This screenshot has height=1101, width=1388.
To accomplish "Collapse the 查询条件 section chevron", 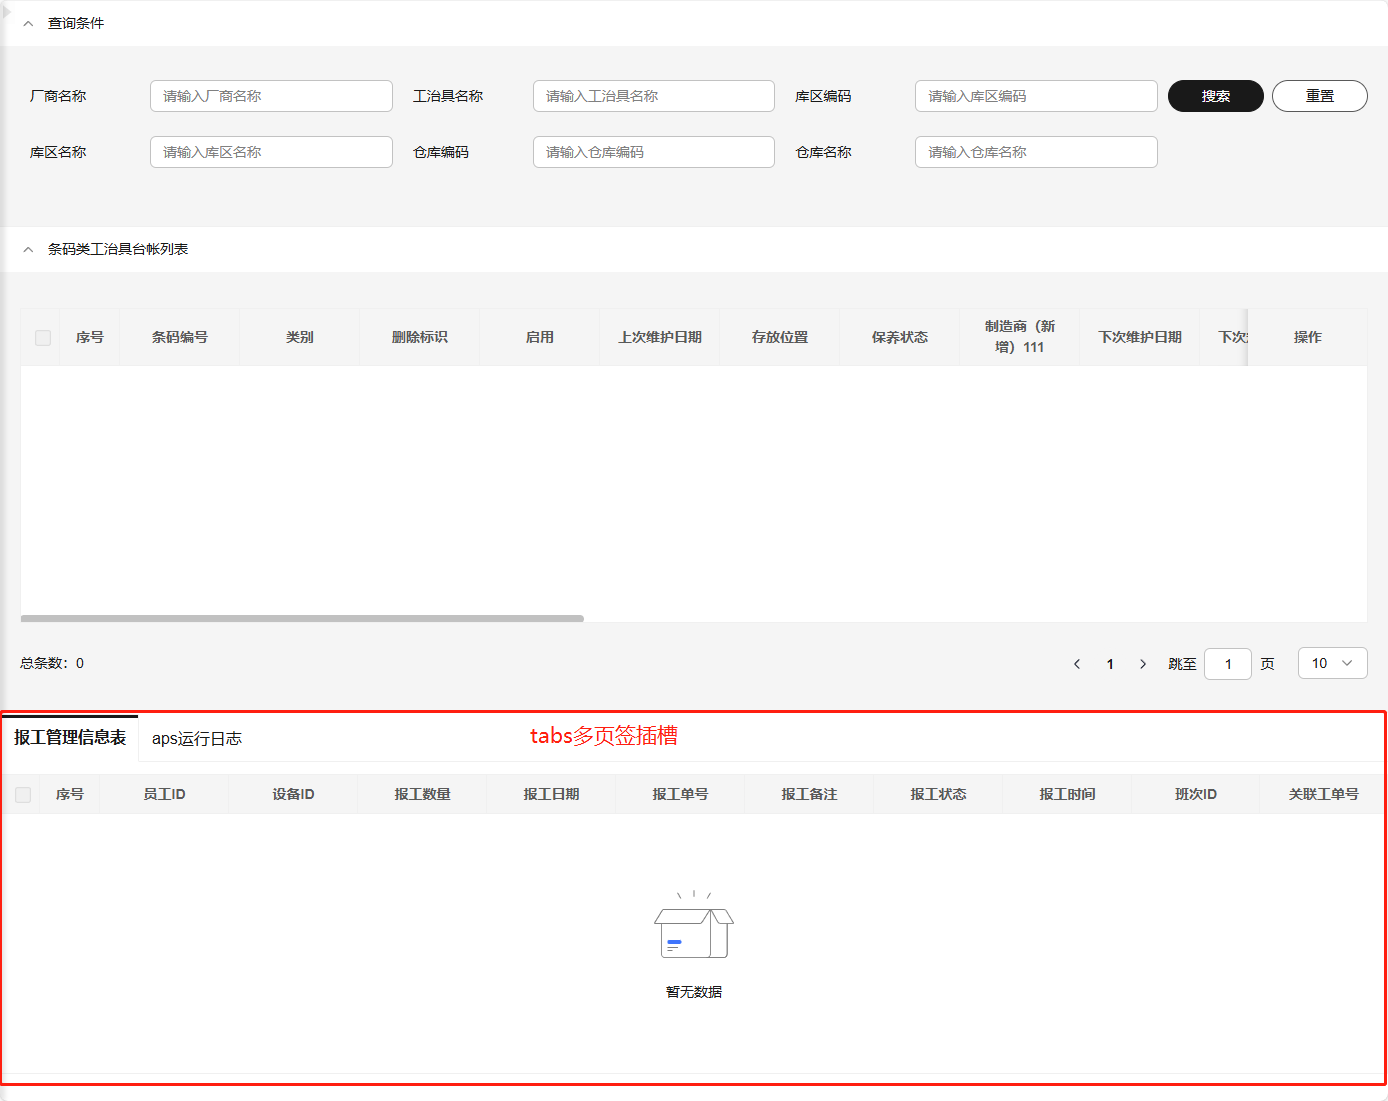I will pyautogui.click(x=28, y=23).
